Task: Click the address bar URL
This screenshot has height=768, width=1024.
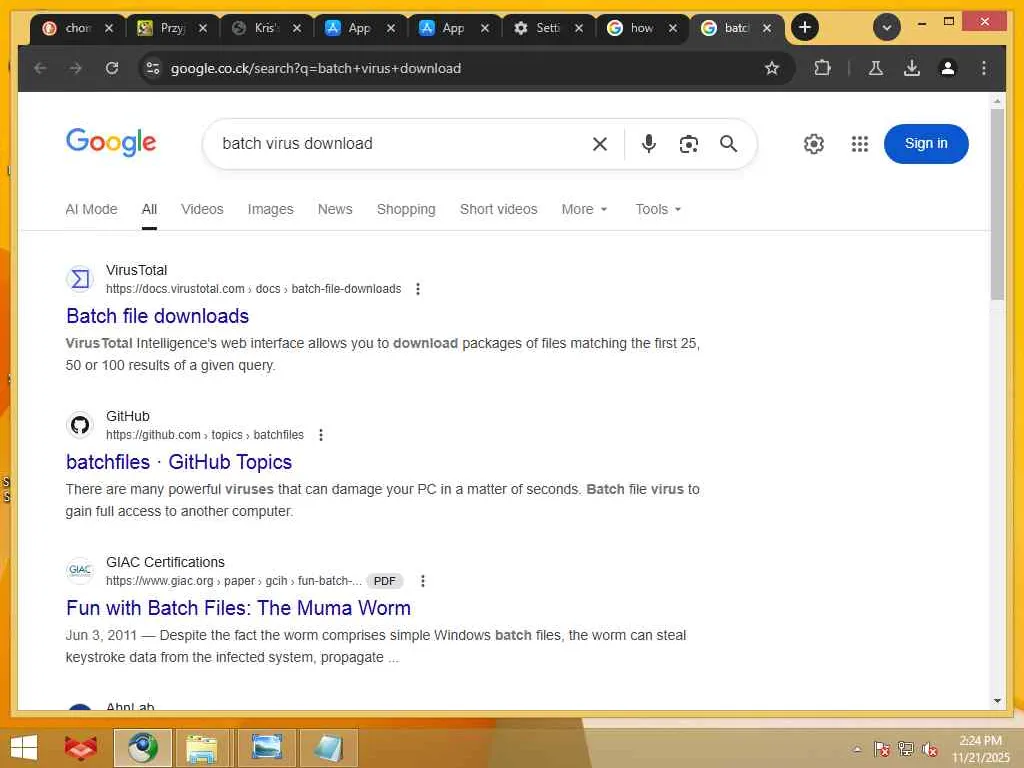Action: tap(315, 68)
